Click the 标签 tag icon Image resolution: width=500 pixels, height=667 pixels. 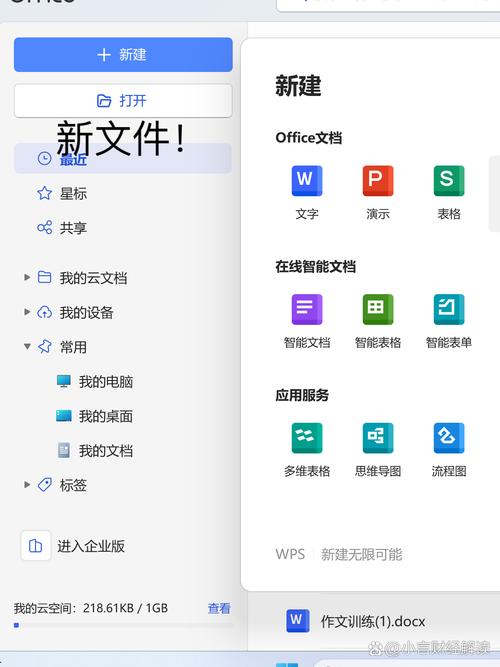coord(45,484)
